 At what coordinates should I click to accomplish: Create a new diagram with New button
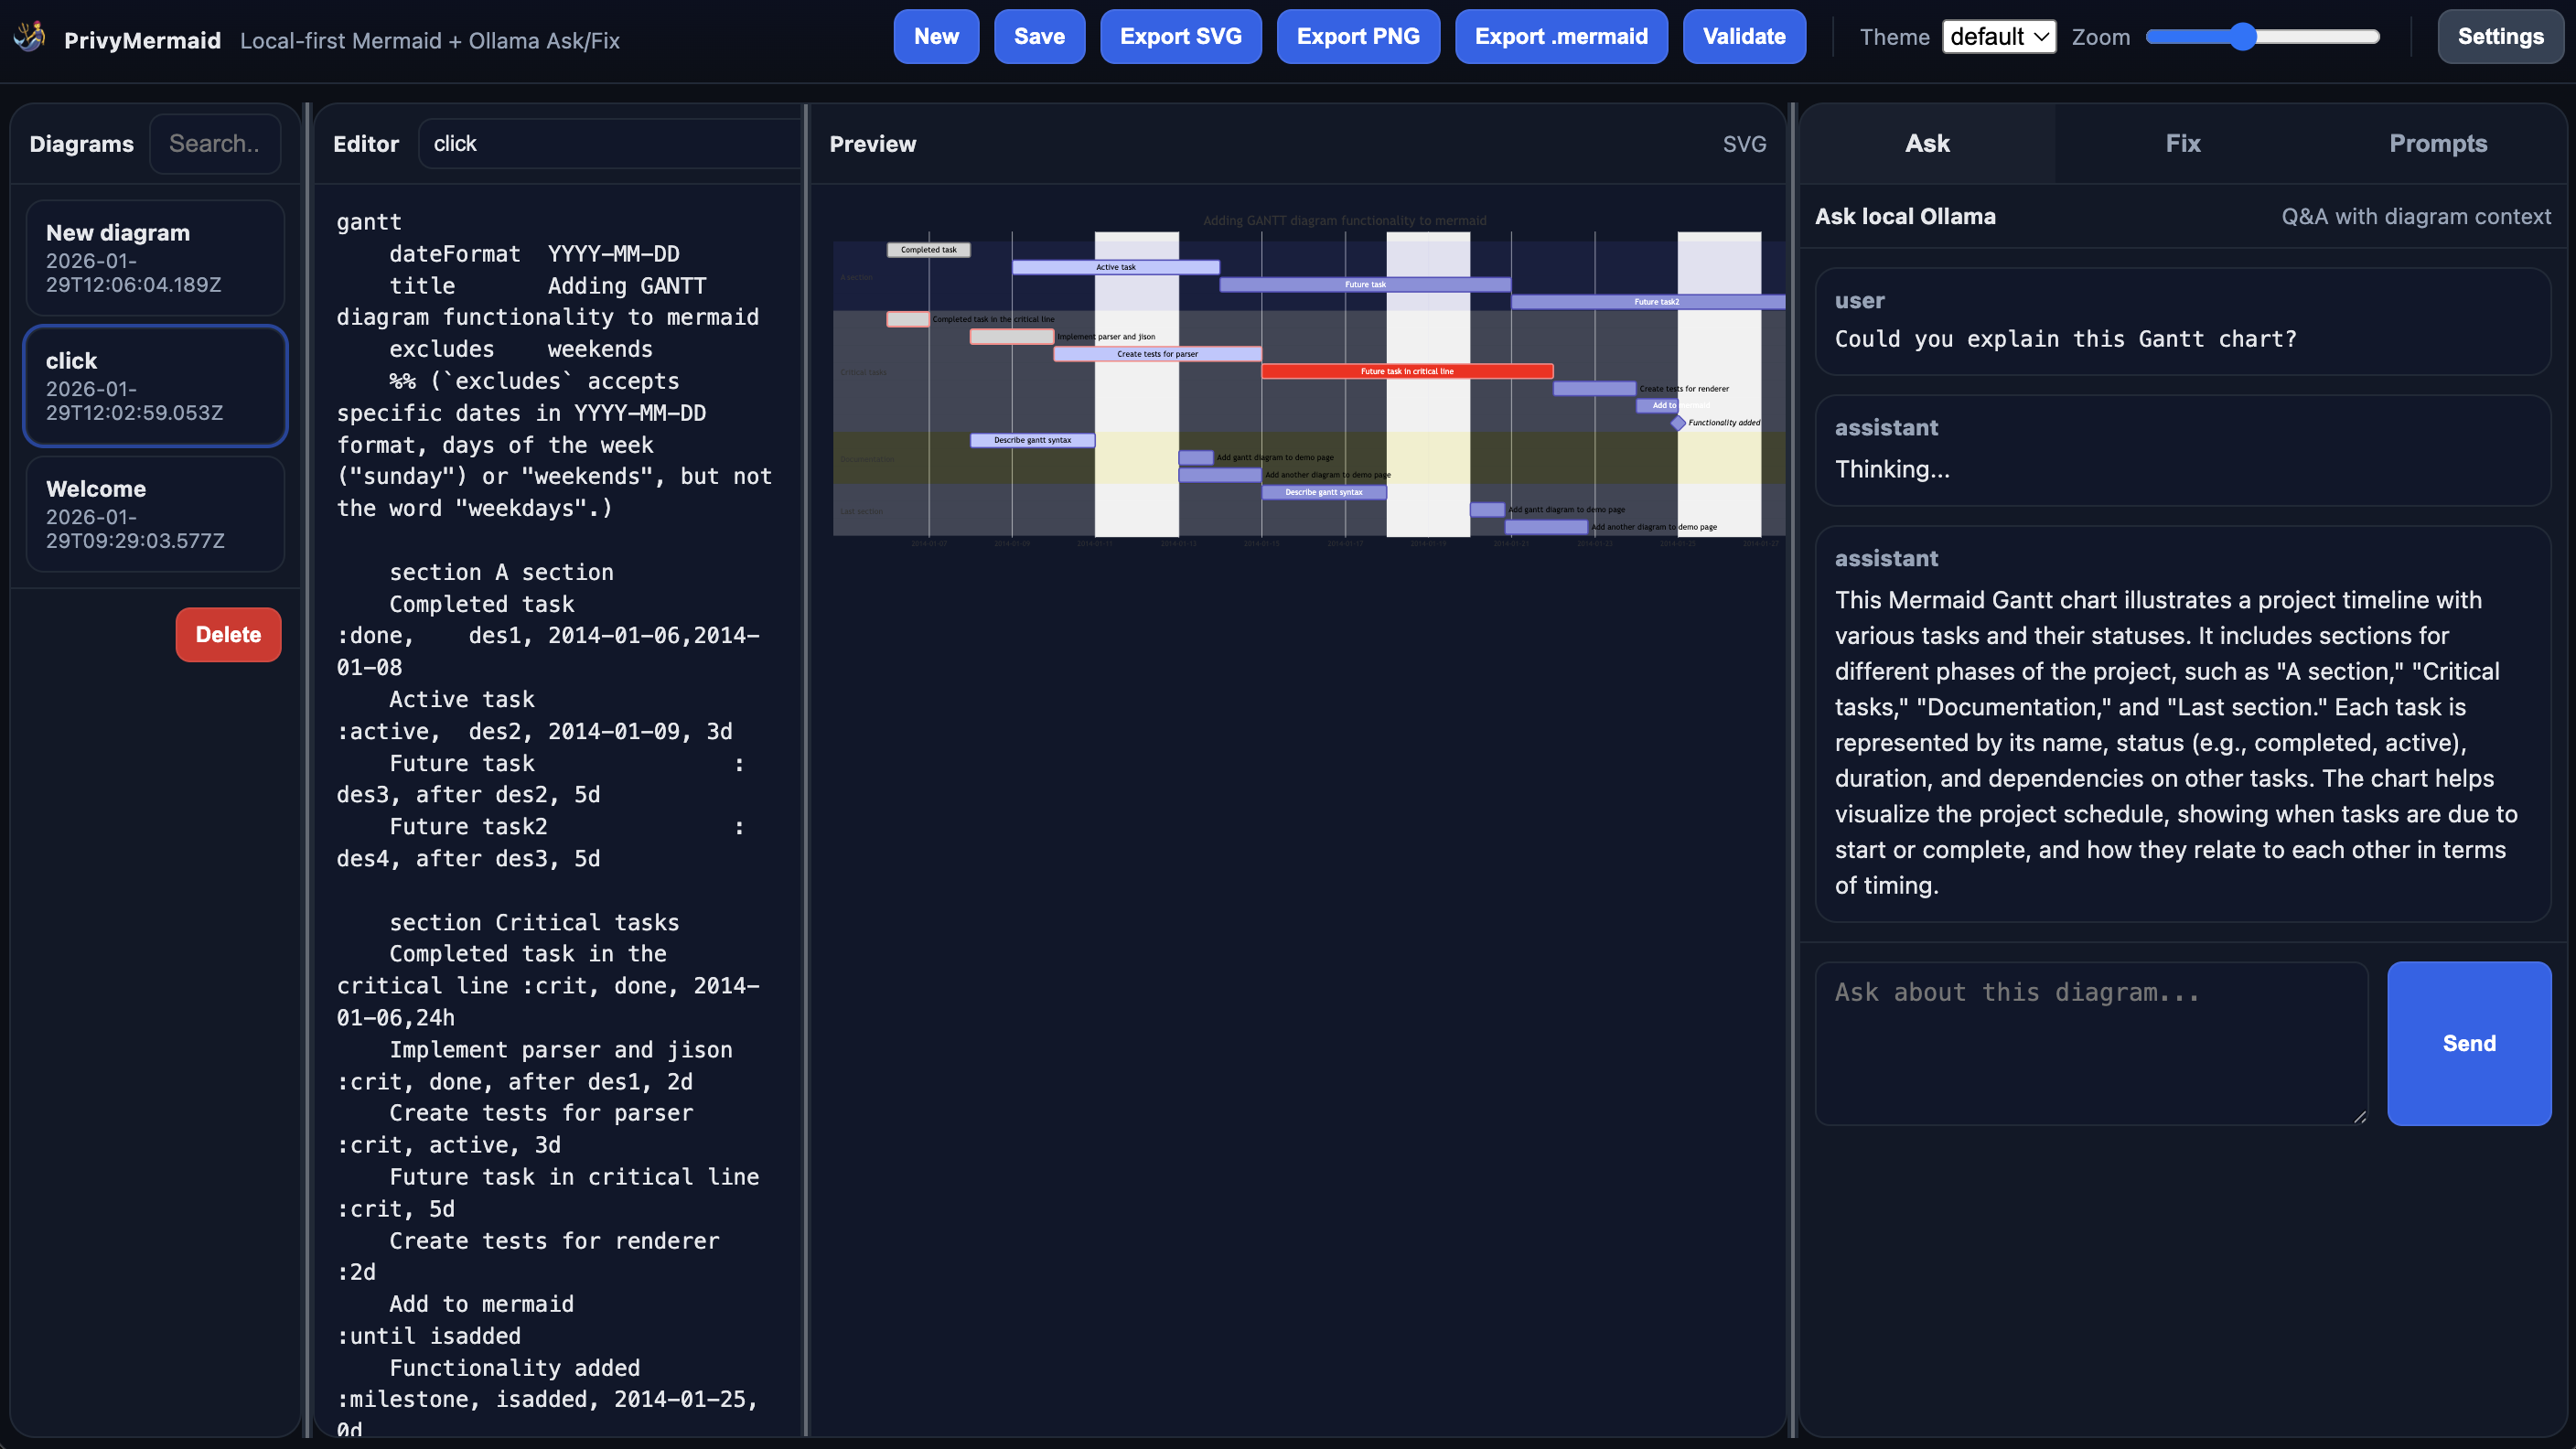coord(934,36)
